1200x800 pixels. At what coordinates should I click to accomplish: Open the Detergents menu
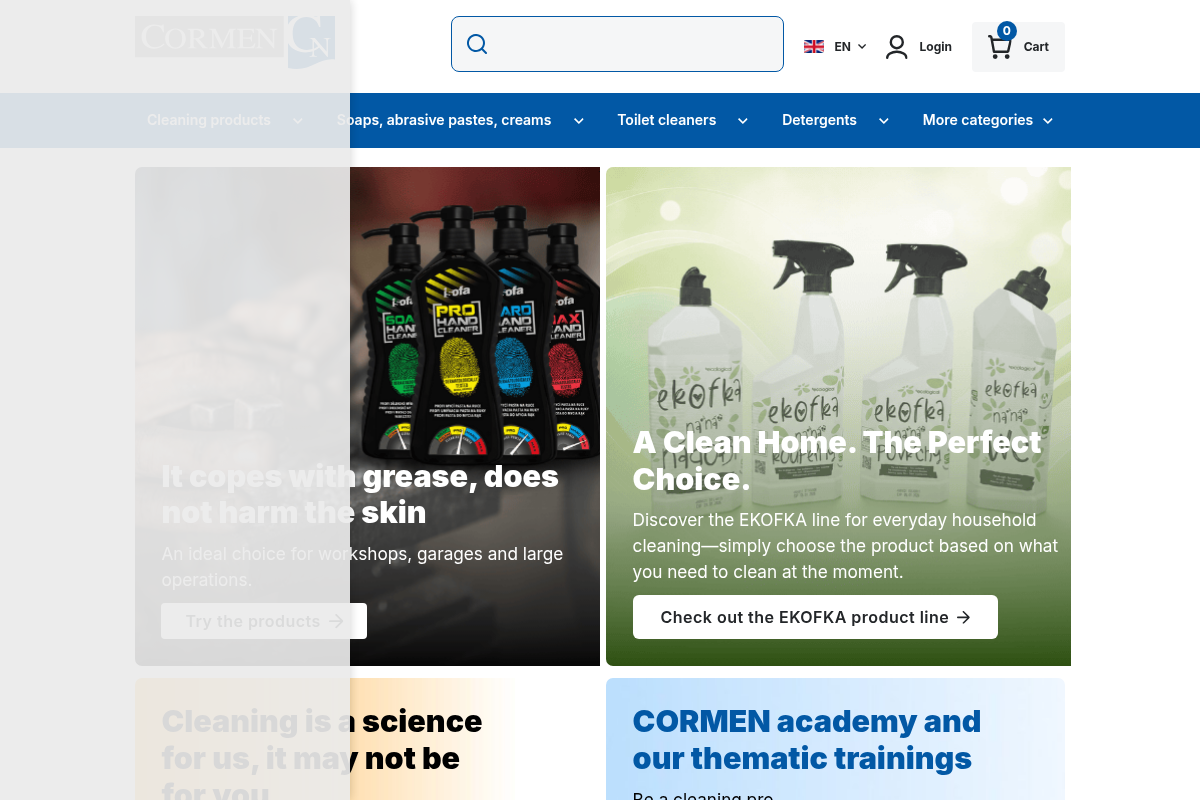pyautogui.click(x=819, y=120)
